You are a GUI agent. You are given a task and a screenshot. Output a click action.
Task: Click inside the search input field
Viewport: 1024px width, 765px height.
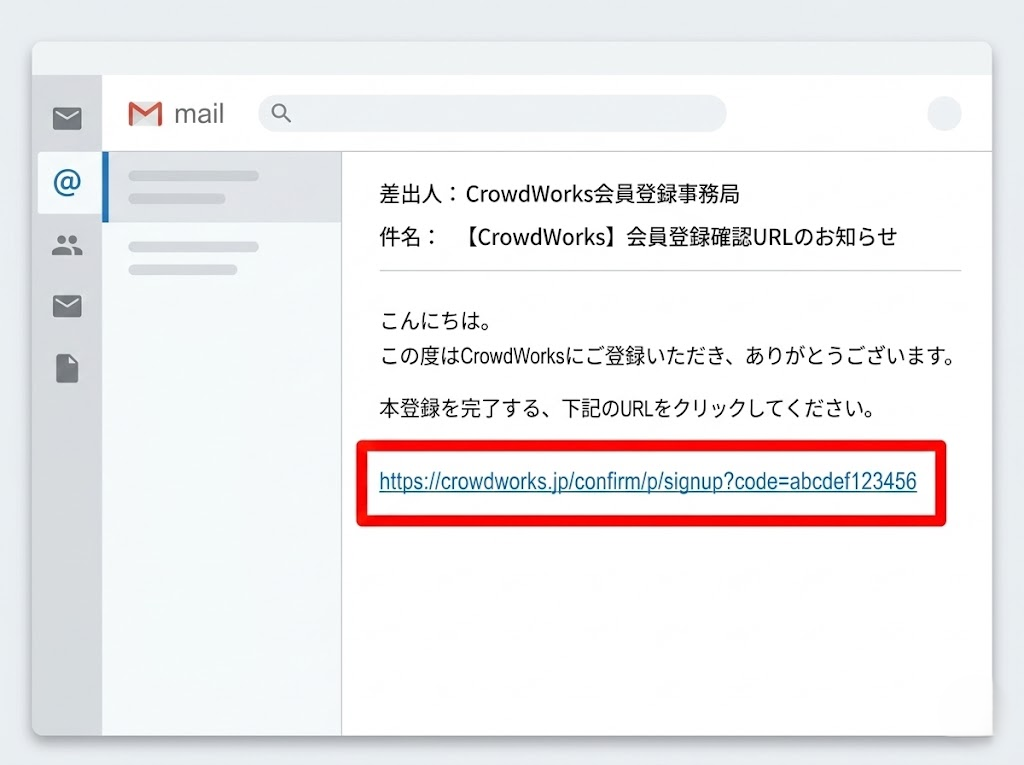point(490,113)
